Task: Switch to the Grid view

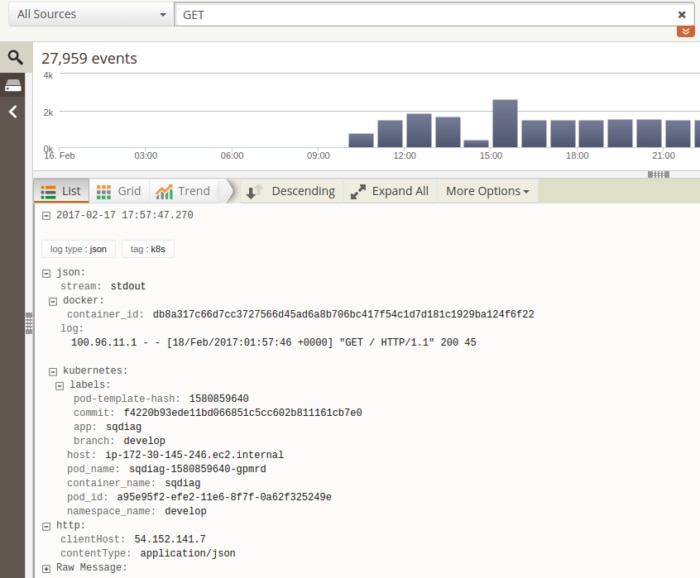Action: (119, 191)
